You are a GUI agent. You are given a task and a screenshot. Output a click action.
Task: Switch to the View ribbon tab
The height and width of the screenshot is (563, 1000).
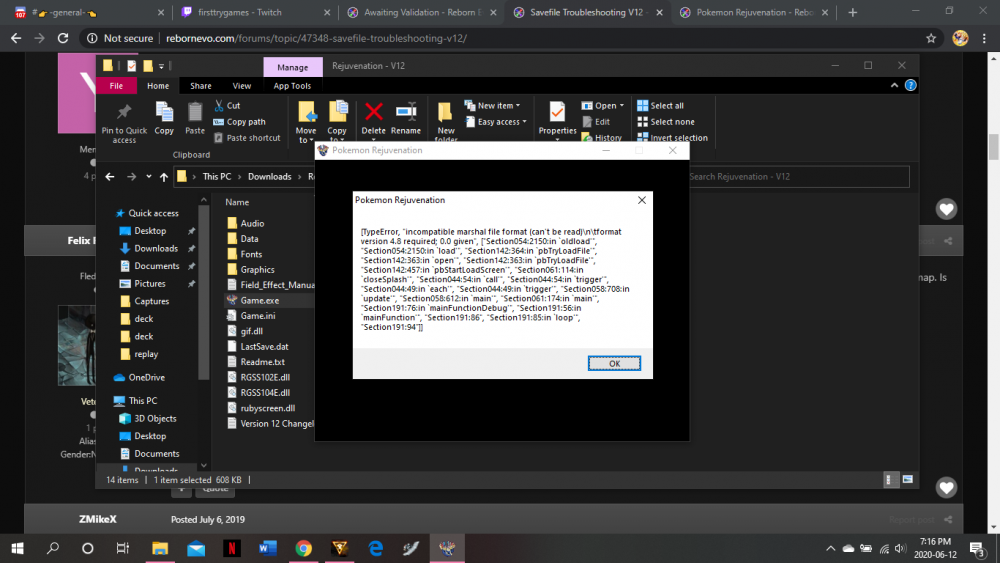(x=241, y=85)
